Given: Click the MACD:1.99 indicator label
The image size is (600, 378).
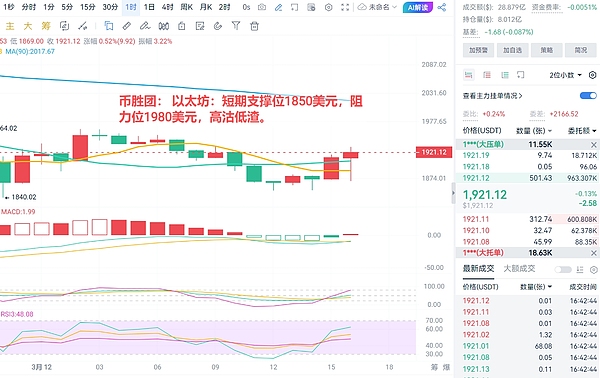Looking at the screenshot, I should coord(18,212).
